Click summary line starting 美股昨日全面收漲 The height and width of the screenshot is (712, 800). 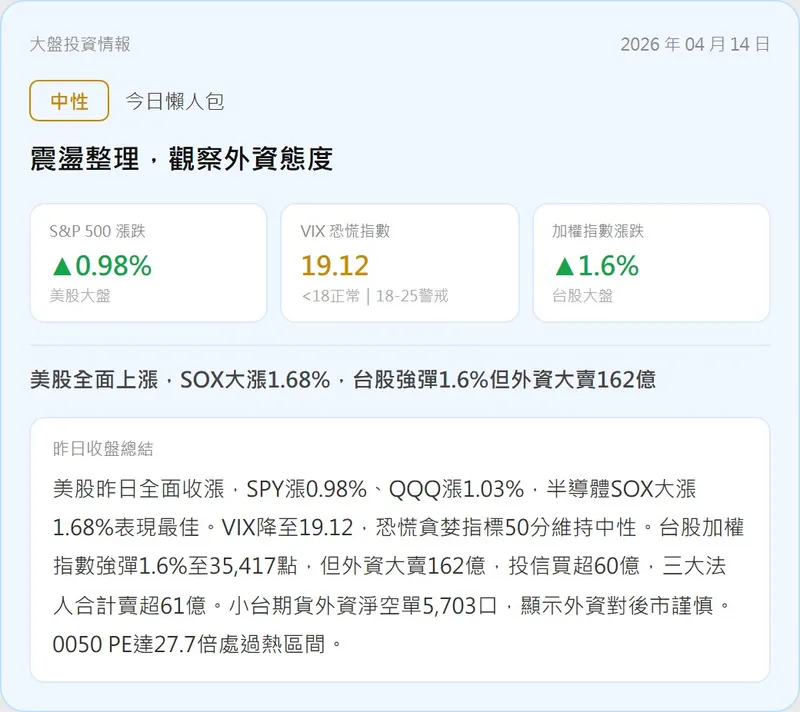pyautogui.click(x=374, y=489)
